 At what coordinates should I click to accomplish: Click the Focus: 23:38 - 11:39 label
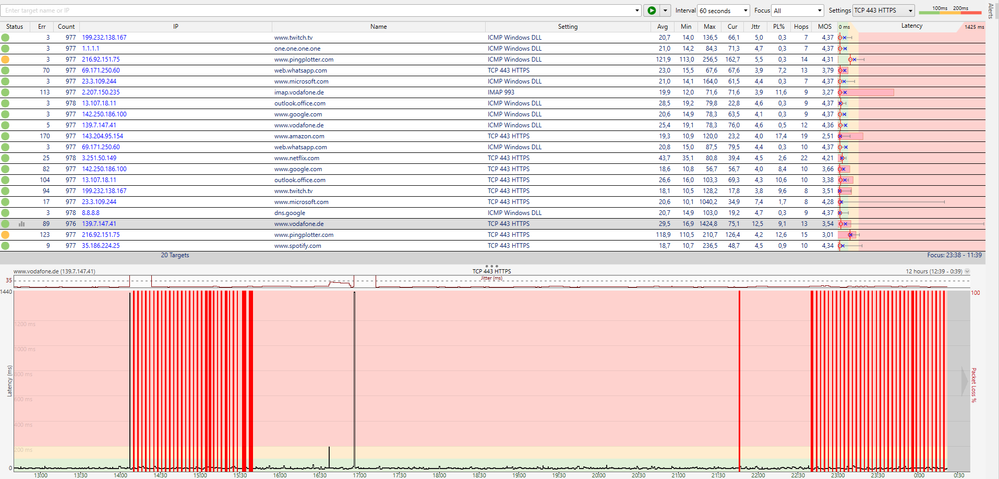tap(956, 255)
